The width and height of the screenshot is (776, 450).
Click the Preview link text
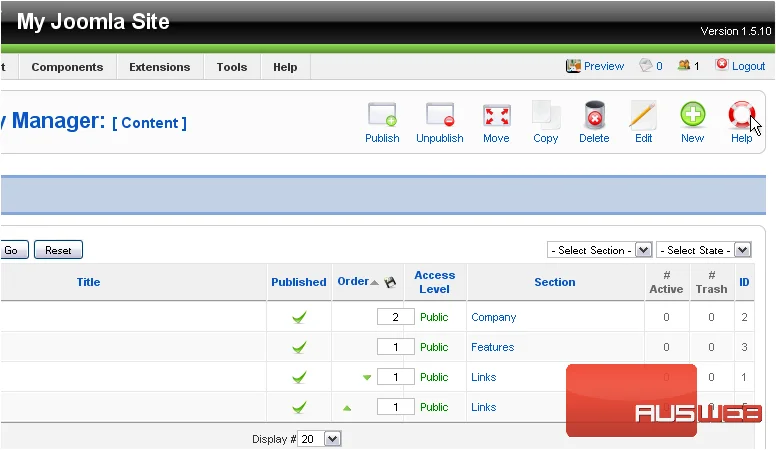[604, 66]
